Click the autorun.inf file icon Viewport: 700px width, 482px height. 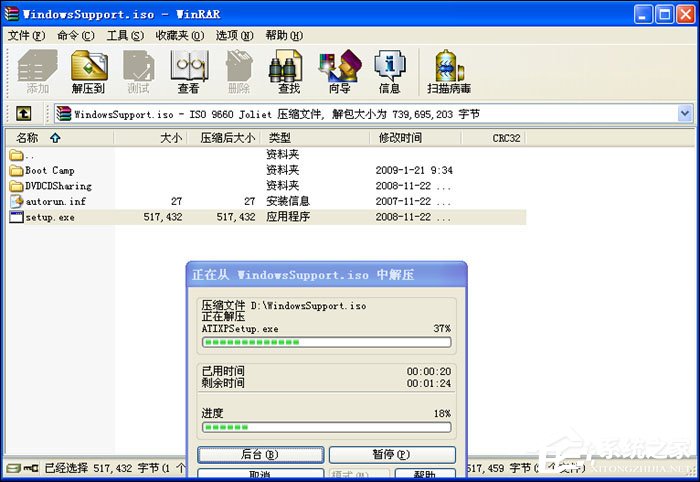17,201
